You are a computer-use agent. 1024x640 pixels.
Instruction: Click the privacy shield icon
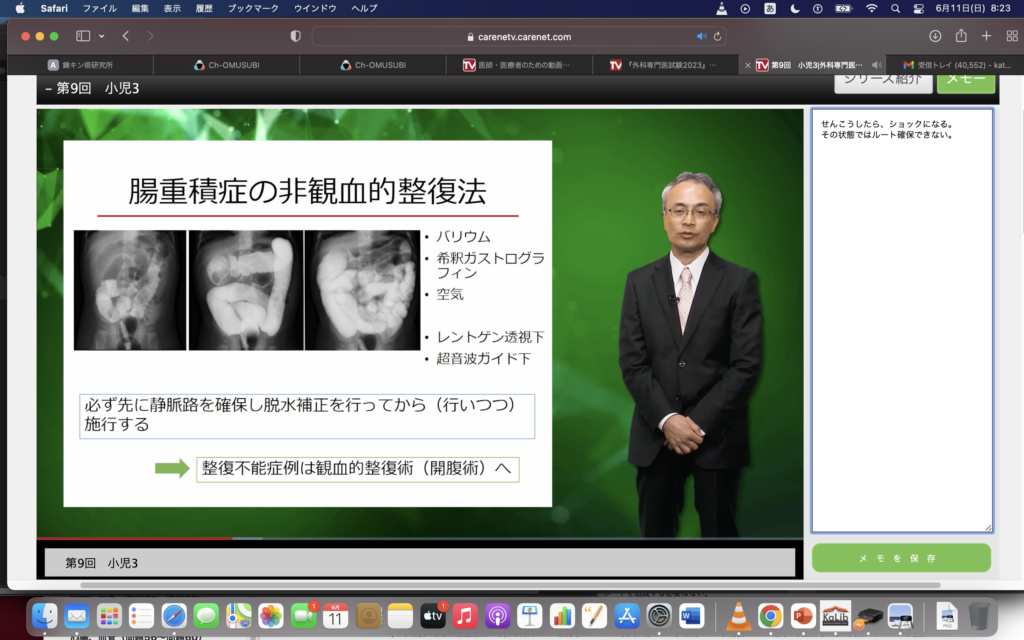pyautogui.click(x=295, y=36)
